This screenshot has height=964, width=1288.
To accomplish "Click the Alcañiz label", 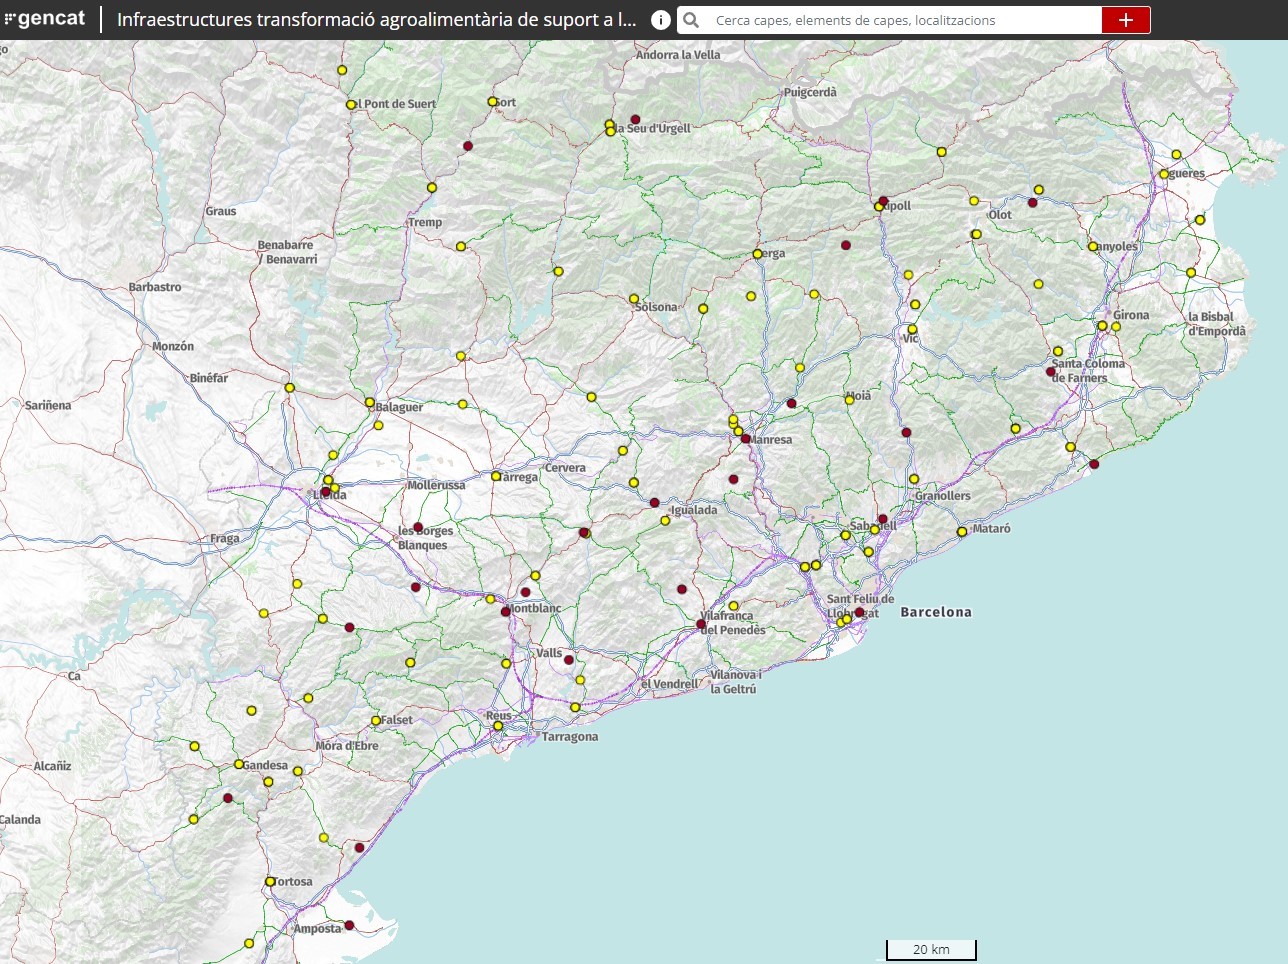I will point(52,766).
